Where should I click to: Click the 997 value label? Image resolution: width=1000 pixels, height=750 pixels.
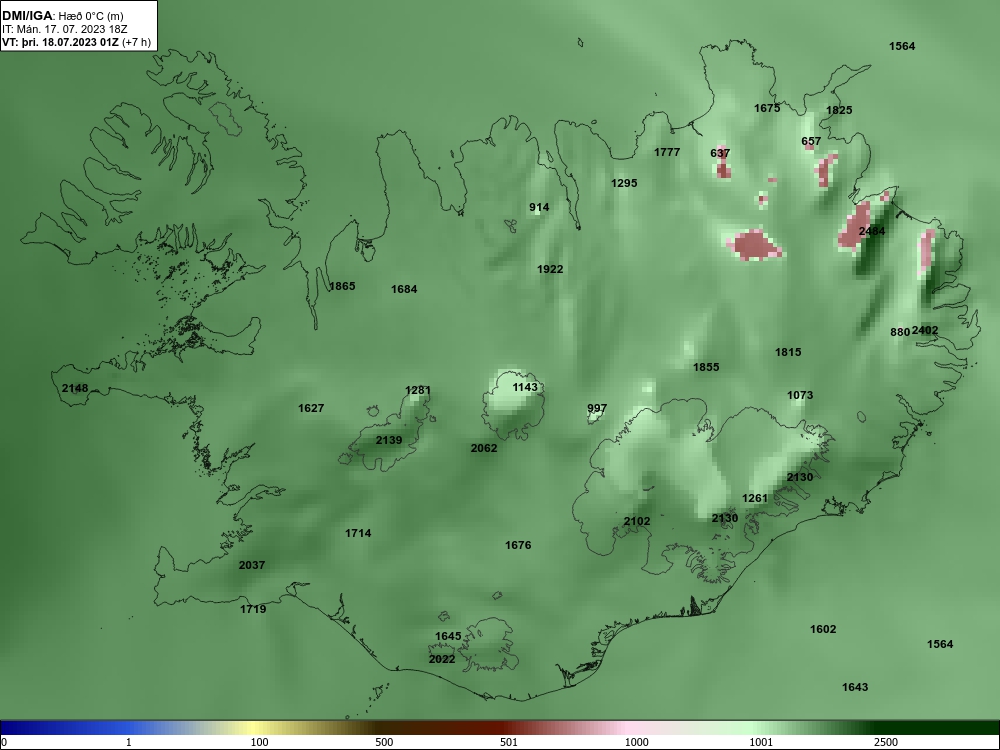598,409
